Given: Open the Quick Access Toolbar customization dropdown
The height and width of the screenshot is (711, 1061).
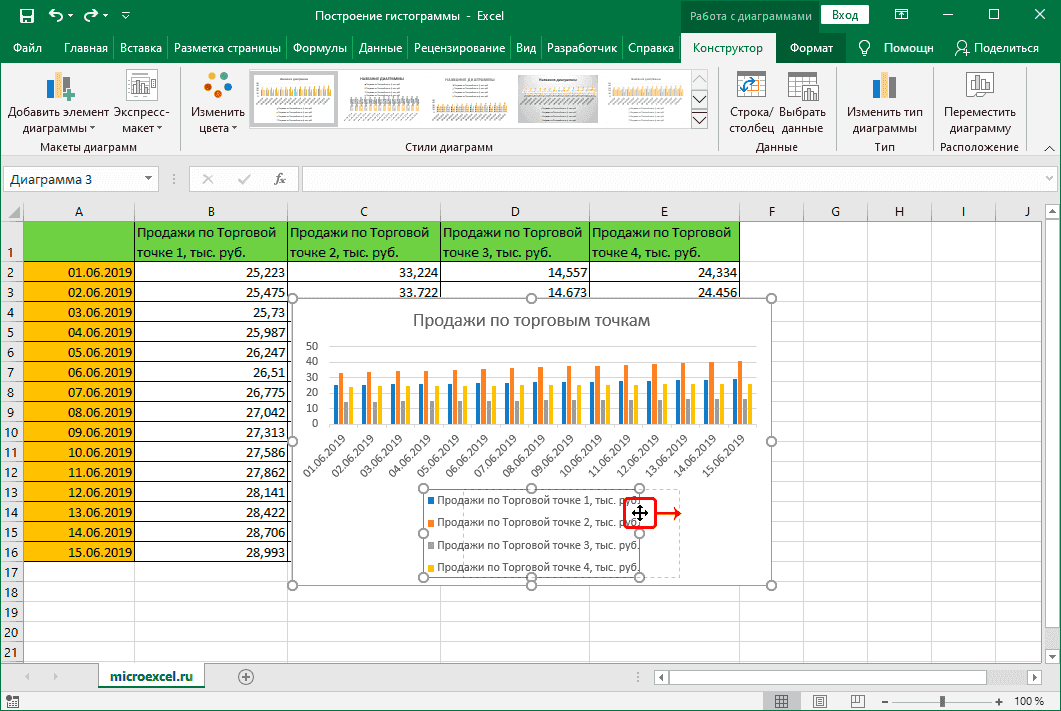Looking at the screenshot, I should click(x=125, y=14).
